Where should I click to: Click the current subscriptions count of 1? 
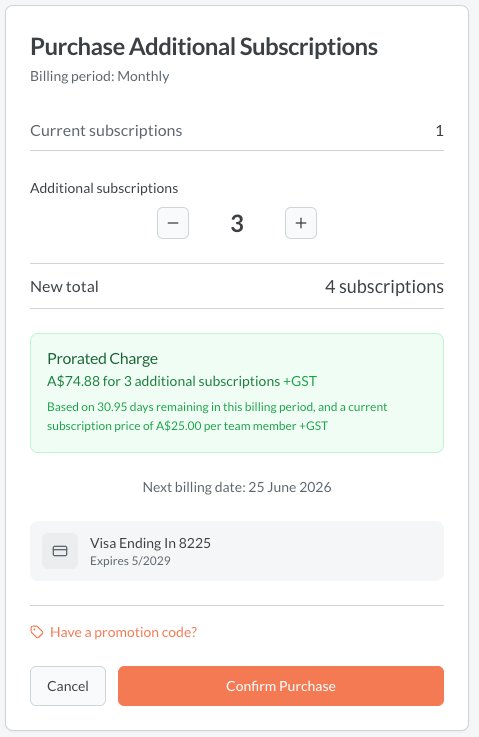pyautogui.click(x=440, y=131)
